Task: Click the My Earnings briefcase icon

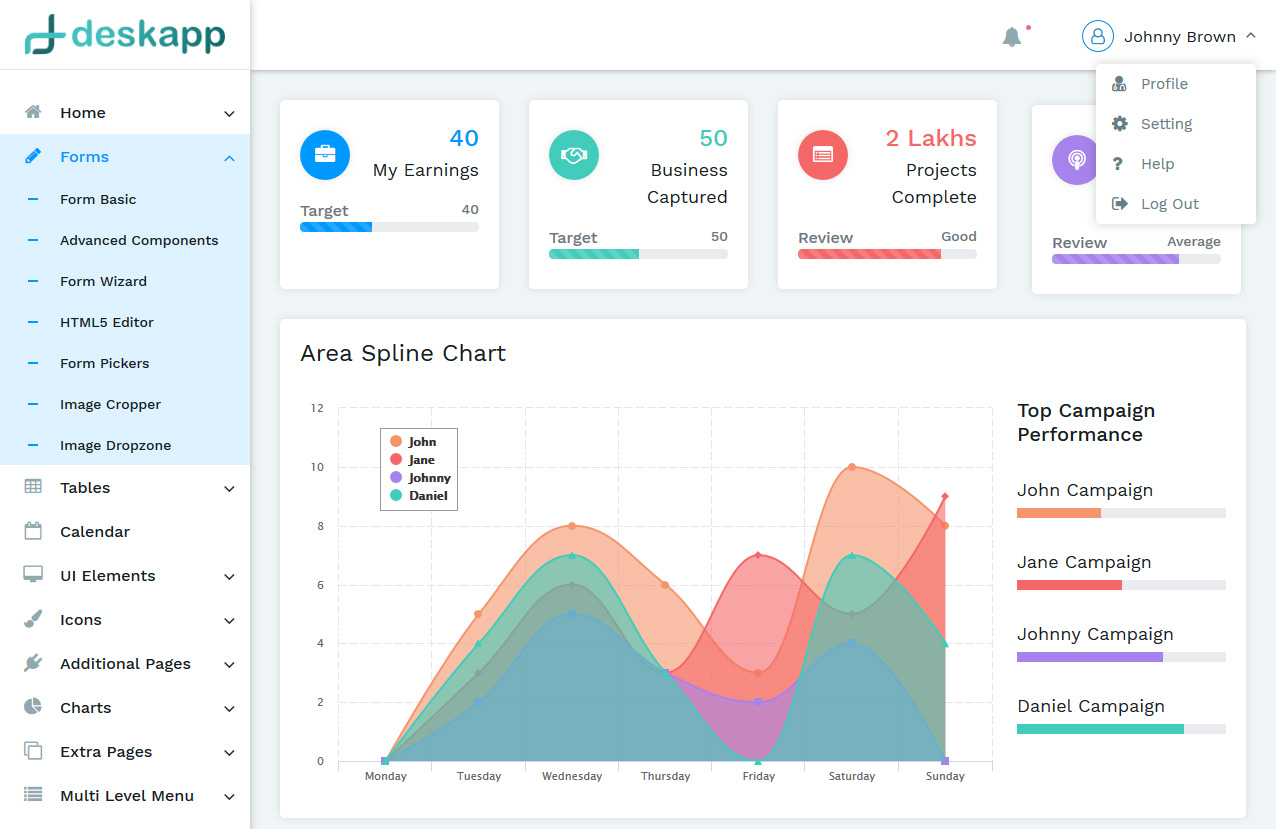Action: pyautogui.click(x=324, y=155)
